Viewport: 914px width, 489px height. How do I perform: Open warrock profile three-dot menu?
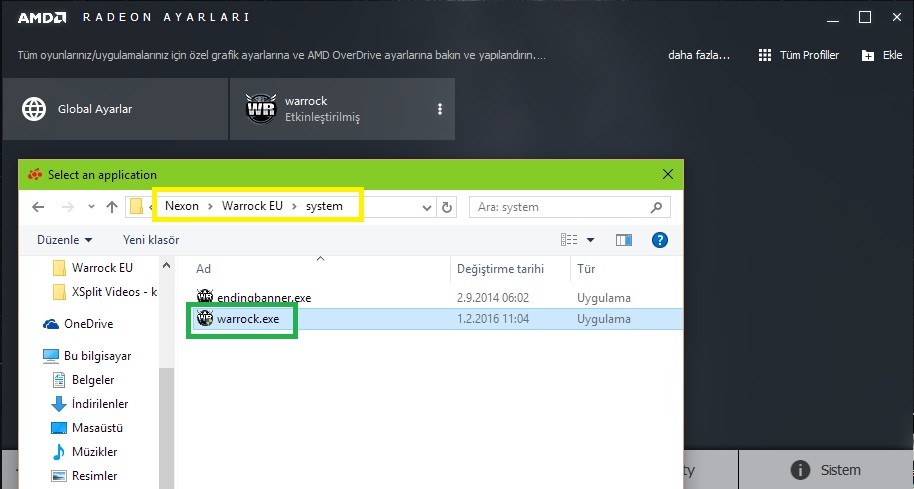click(440, 109)
